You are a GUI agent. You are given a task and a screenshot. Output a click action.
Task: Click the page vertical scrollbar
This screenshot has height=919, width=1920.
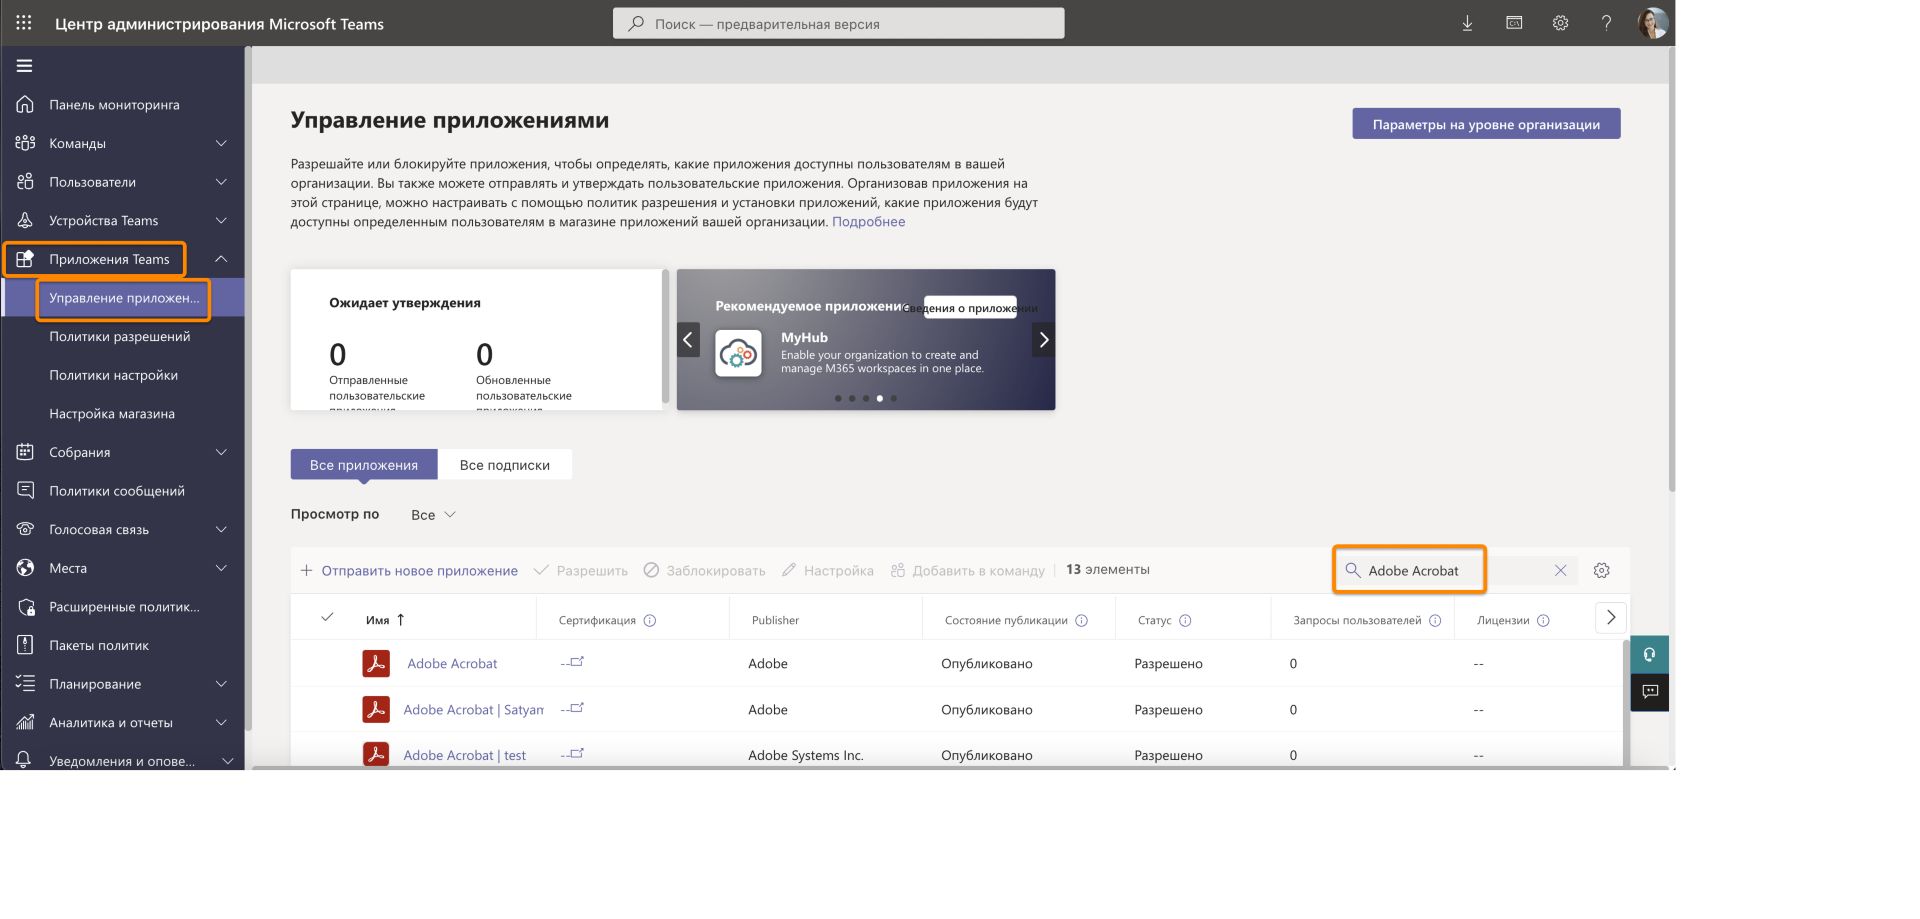point(1671,270)
